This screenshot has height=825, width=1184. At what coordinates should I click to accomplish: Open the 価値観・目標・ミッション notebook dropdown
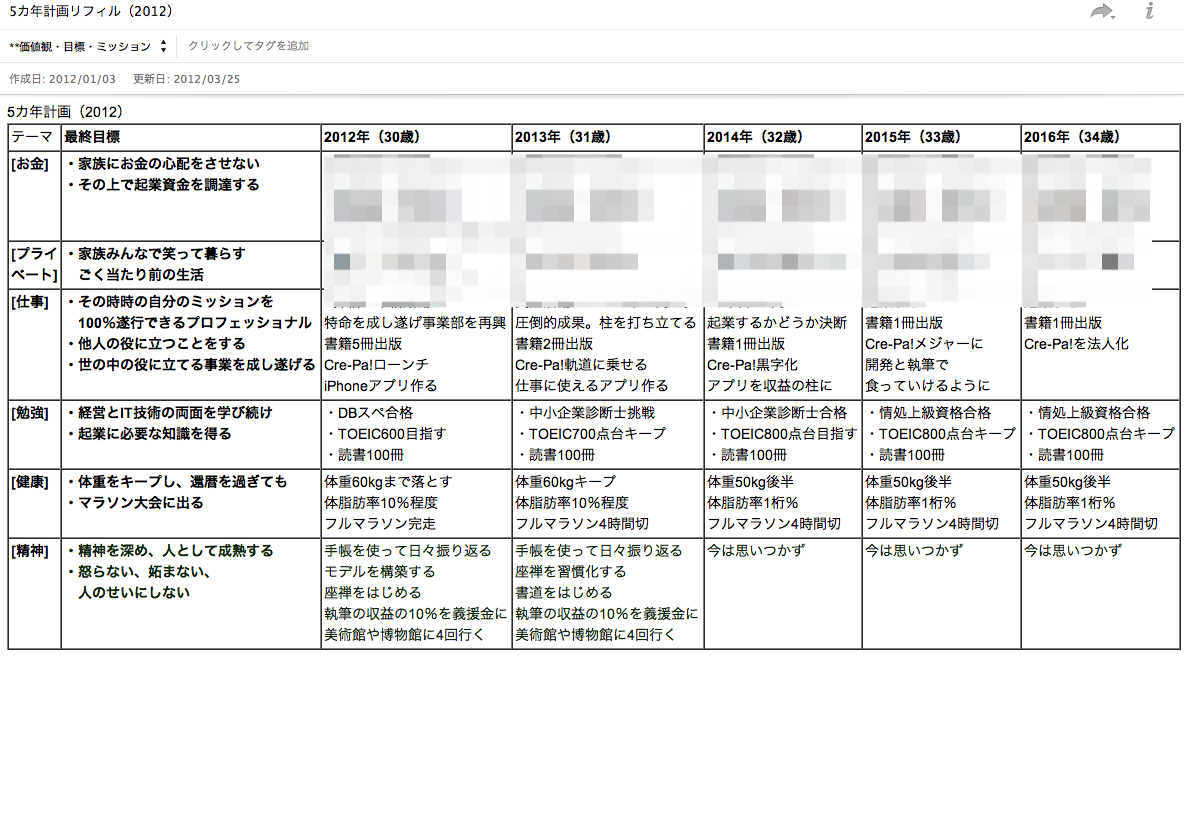[80, 47]
